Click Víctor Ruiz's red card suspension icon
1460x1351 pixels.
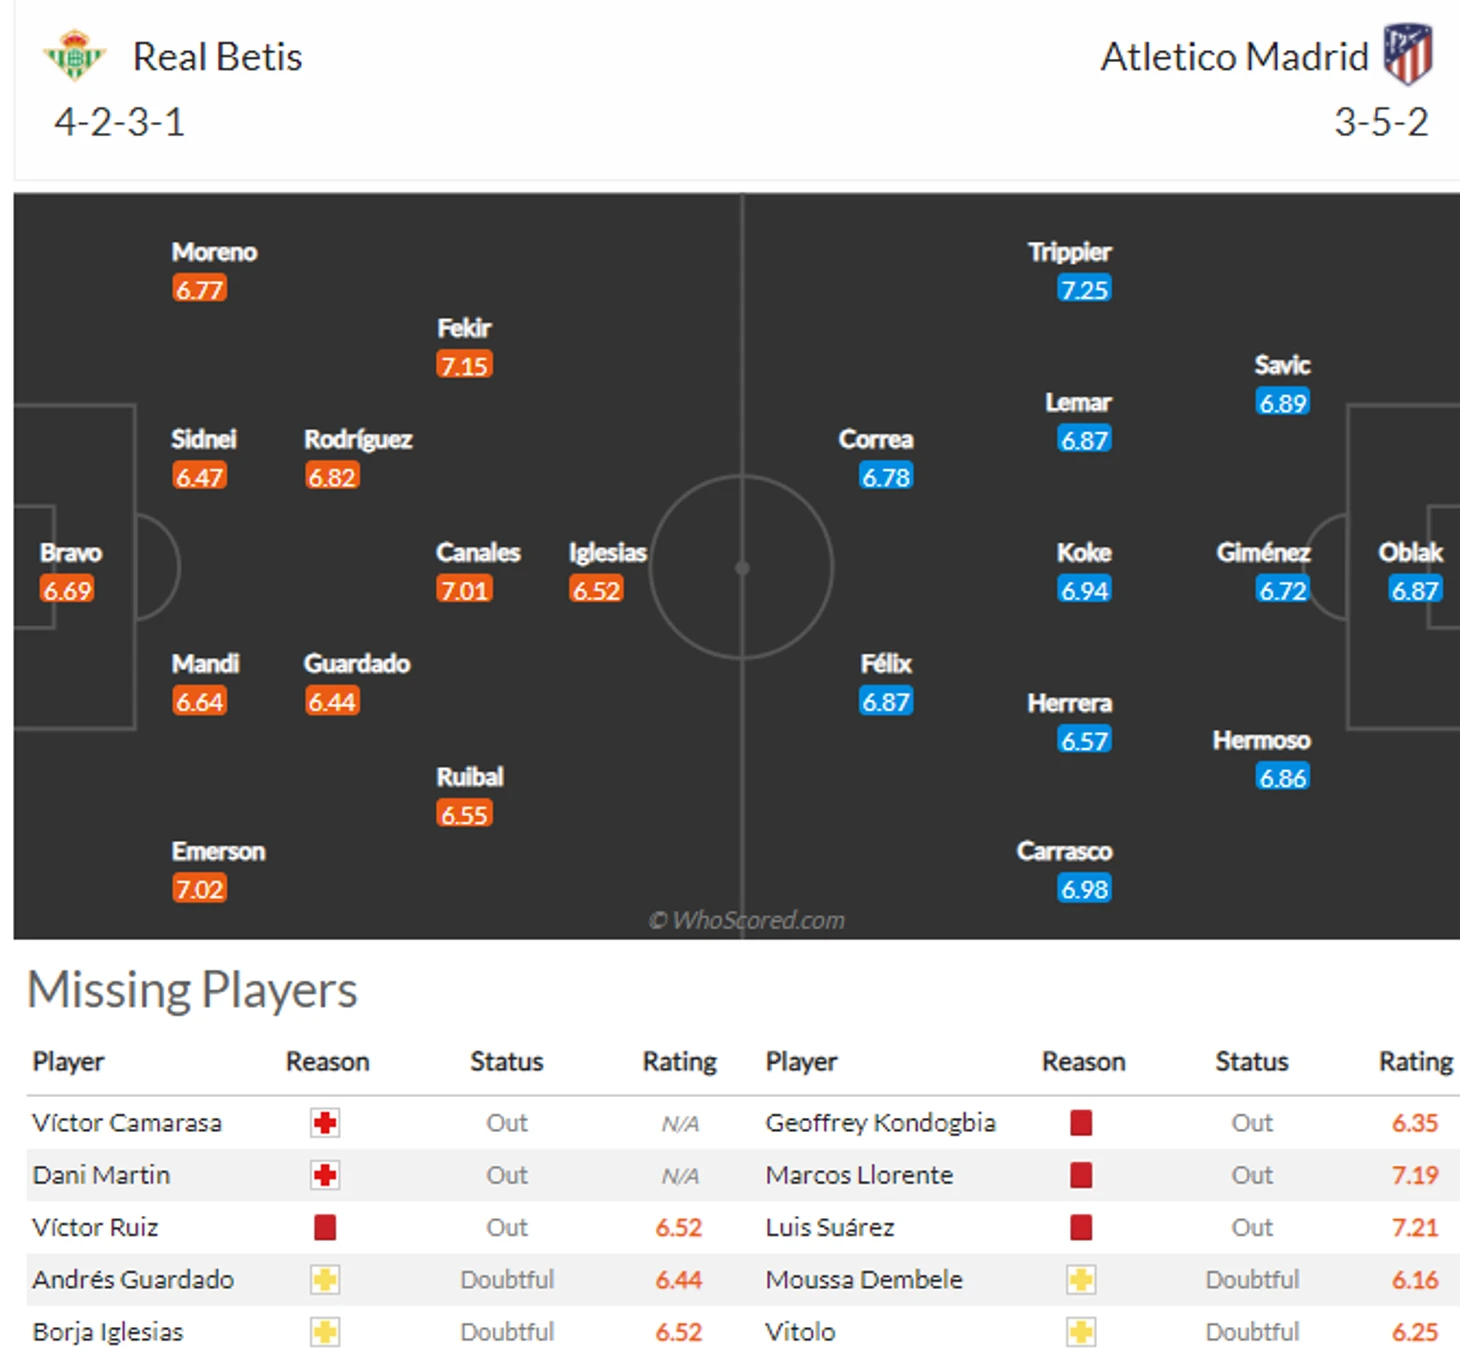(325, 1227)
